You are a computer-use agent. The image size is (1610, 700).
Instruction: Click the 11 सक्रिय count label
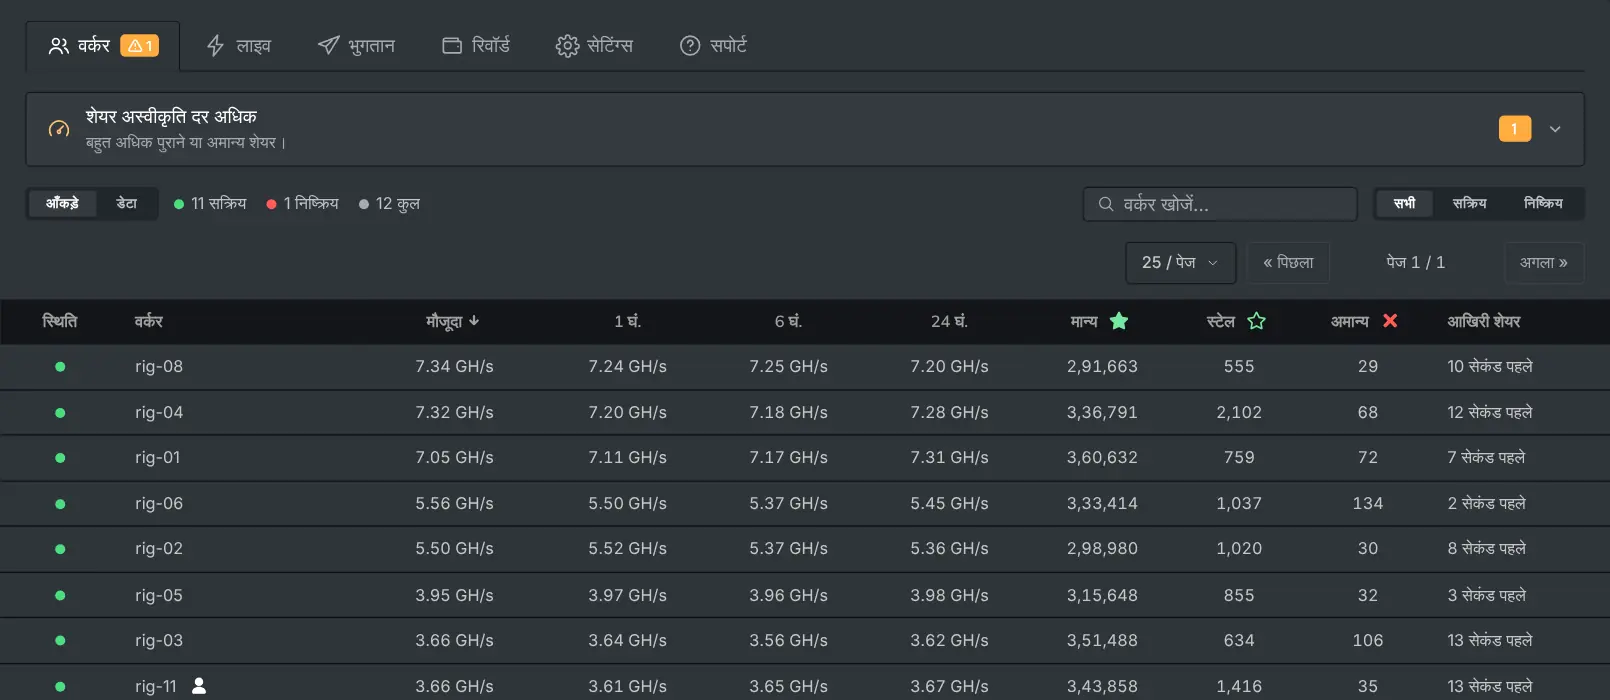[210, 204]
